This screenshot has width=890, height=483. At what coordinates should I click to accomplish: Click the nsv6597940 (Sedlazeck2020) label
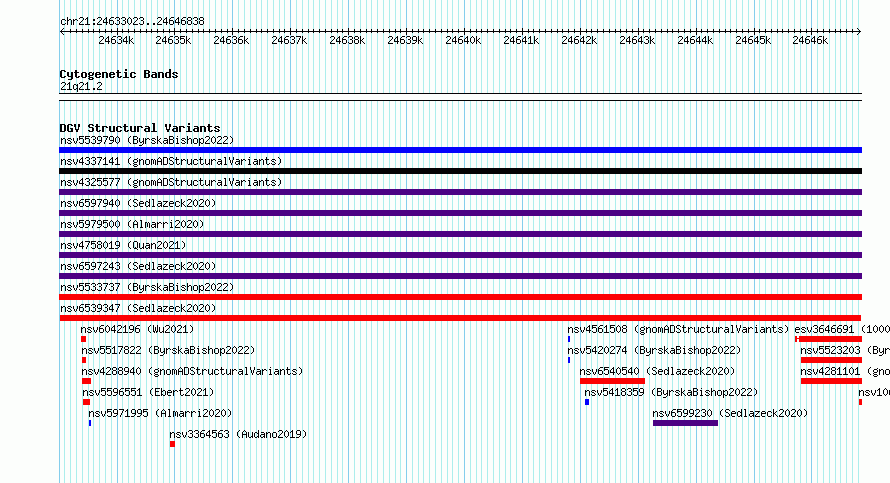pos(138,203)
